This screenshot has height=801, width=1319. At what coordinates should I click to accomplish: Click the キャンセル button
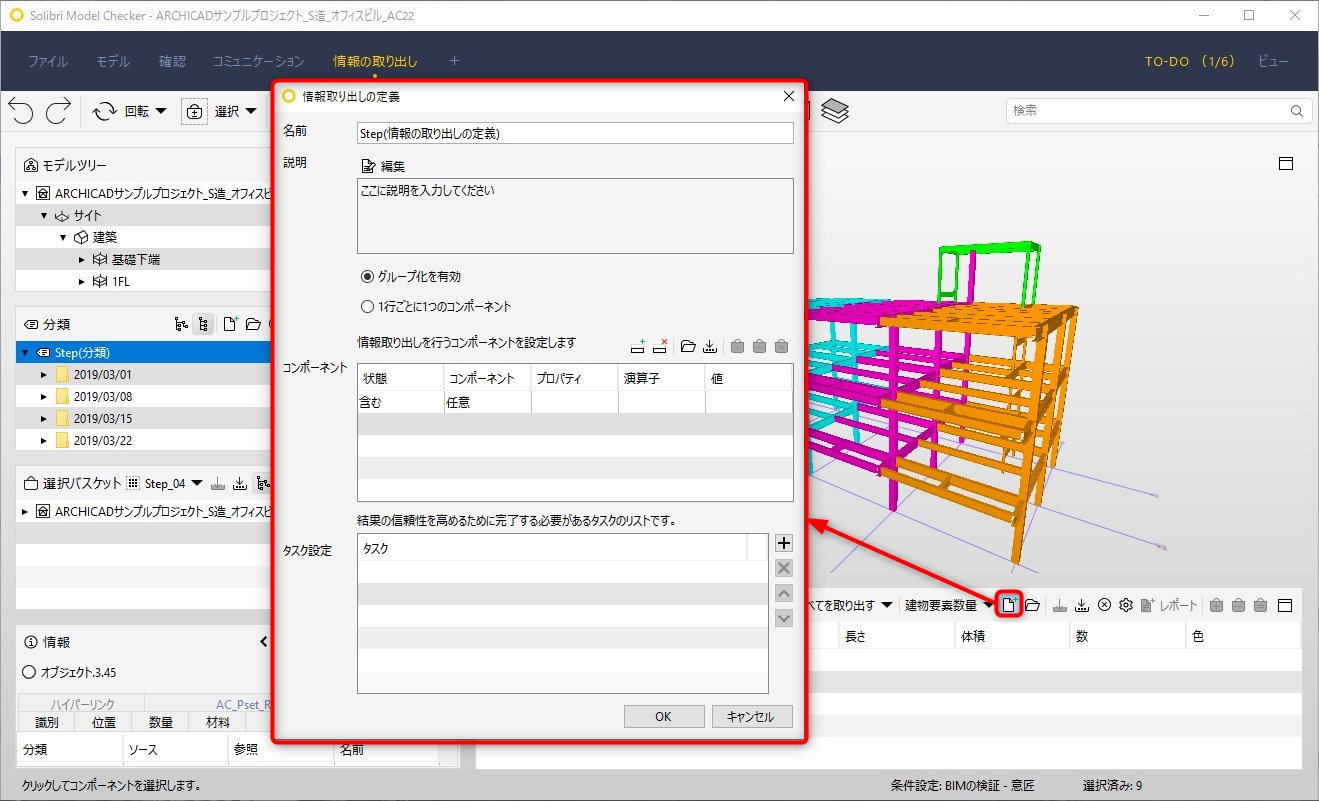752,716
